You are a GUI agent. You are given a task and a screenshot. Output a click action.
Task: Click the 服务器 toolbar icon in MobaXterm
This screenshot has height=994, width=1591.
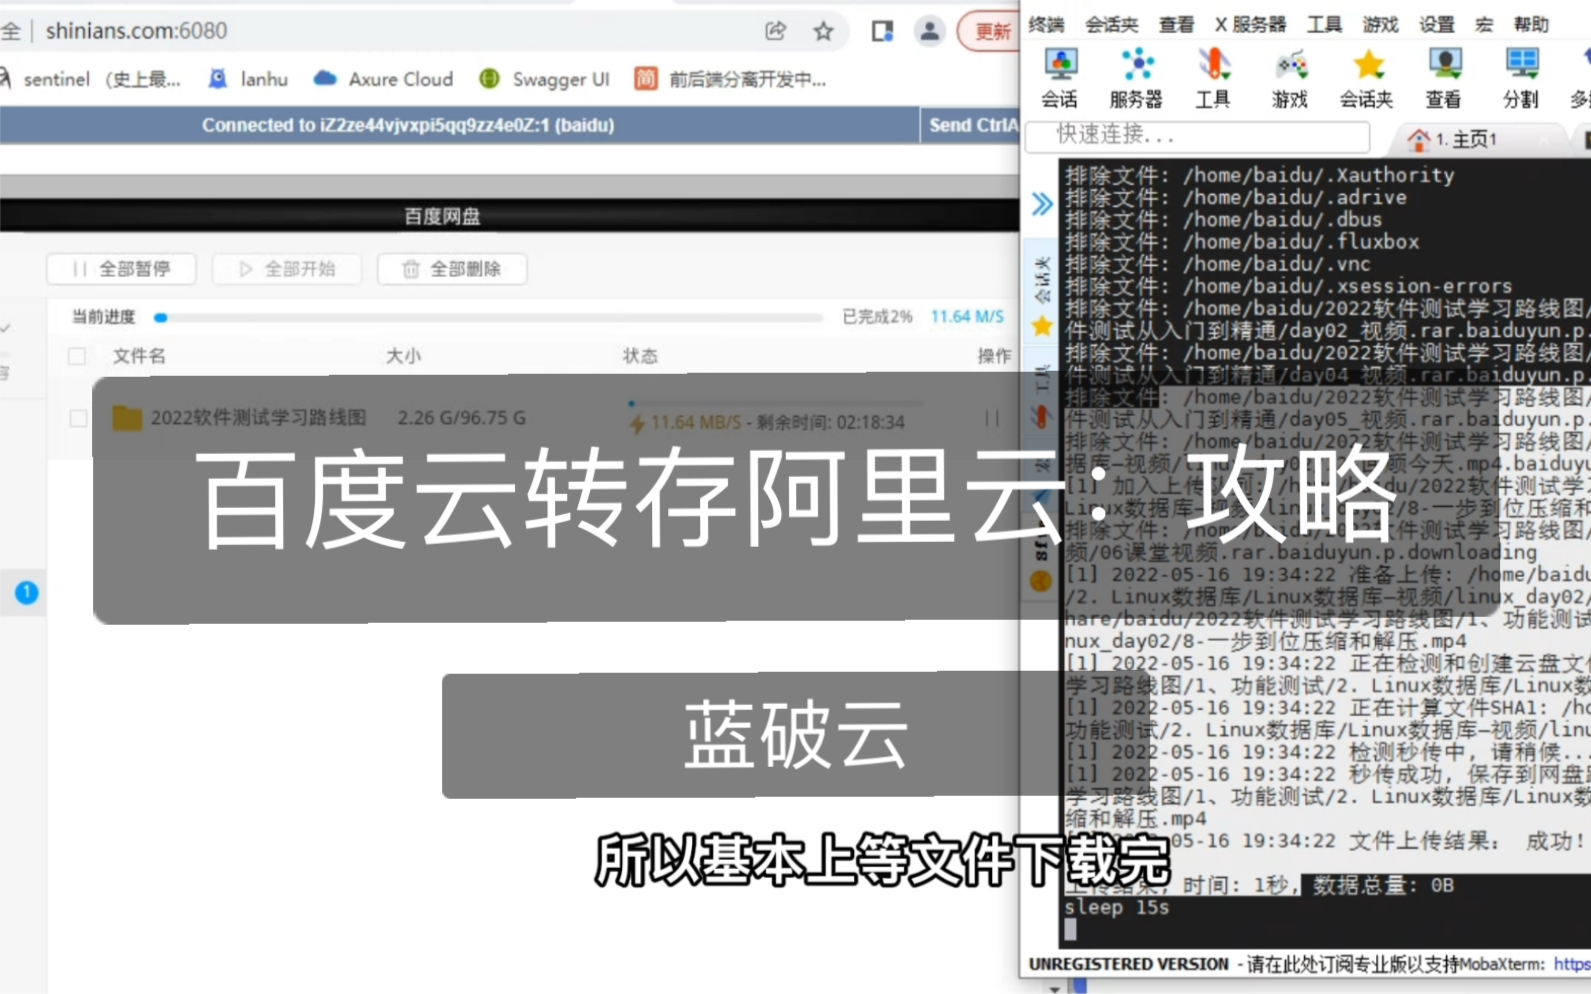point(1137,77)
